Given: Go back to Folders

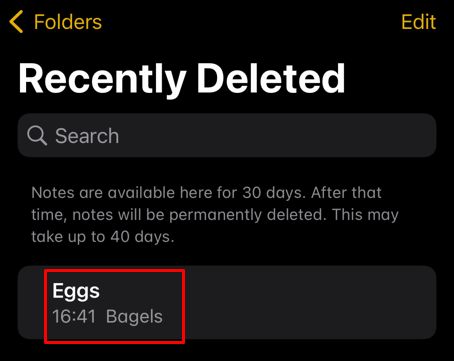Looking at the screenshot, I should pos(56,22).
